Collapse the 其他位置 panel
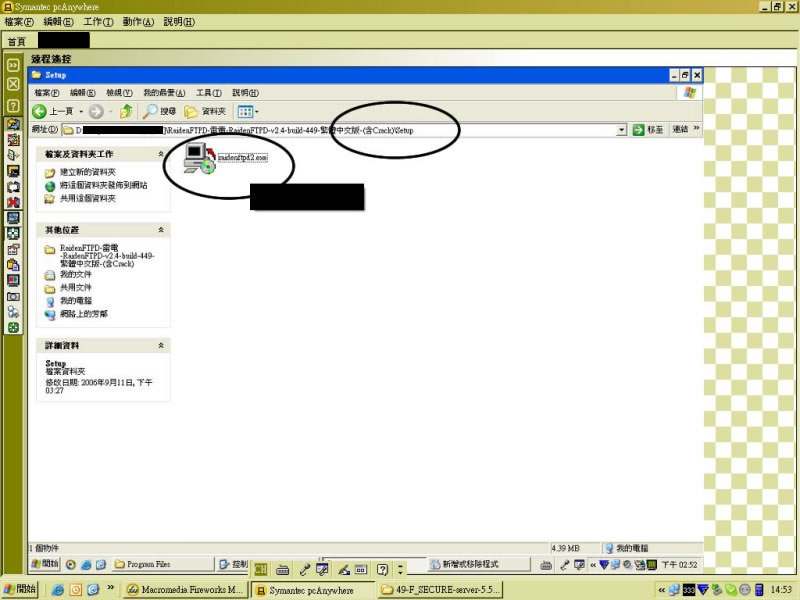Screen dimensions: 800x600 point(161,230)
